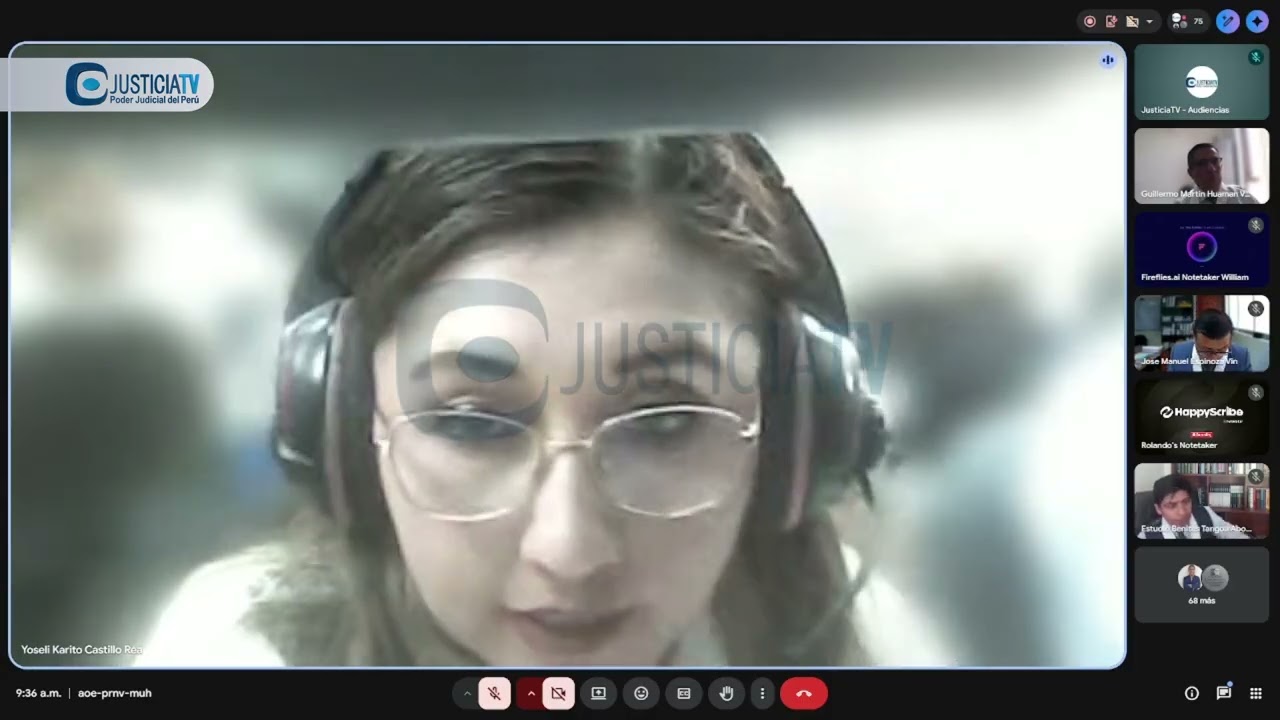Click the muted mic icon on Fireflies tile
1280x720 pixels.
(x=1255, y=226)
